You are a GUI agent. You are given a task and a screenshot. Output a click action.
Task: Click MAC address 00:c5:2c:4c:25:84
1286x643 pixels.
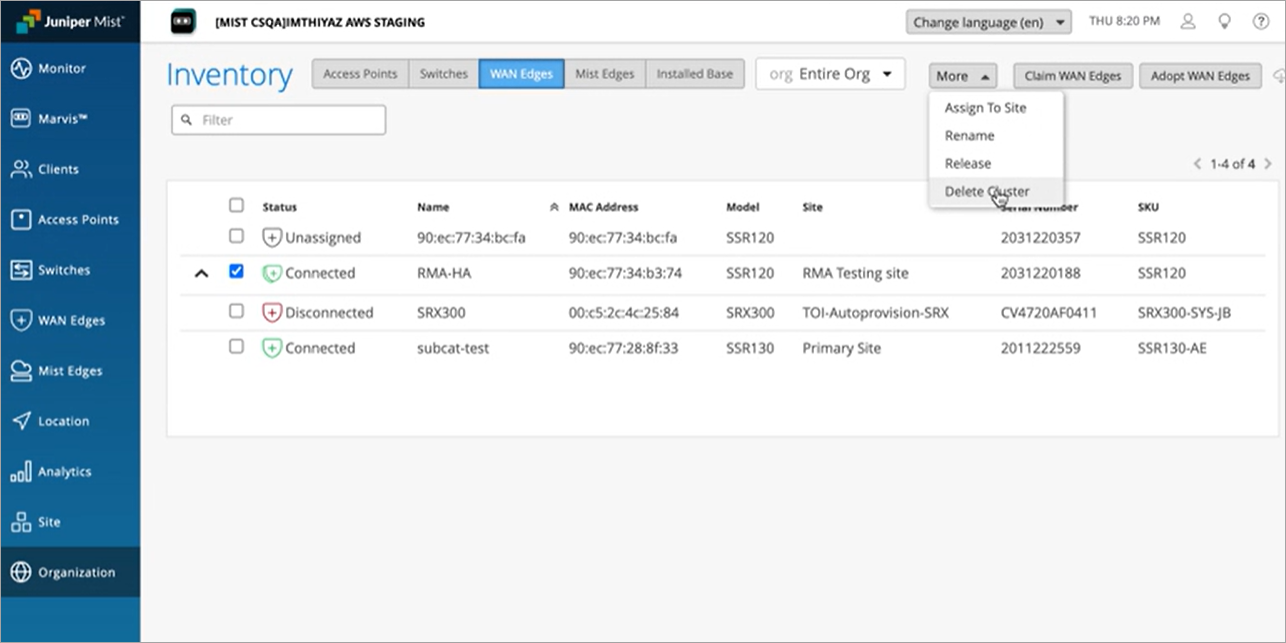(623, 313)
